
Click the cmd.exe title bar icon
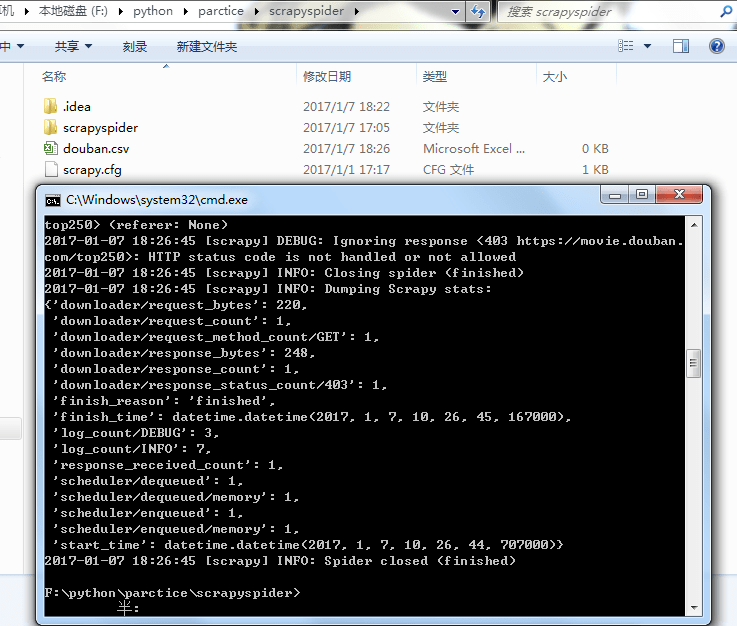53,199
